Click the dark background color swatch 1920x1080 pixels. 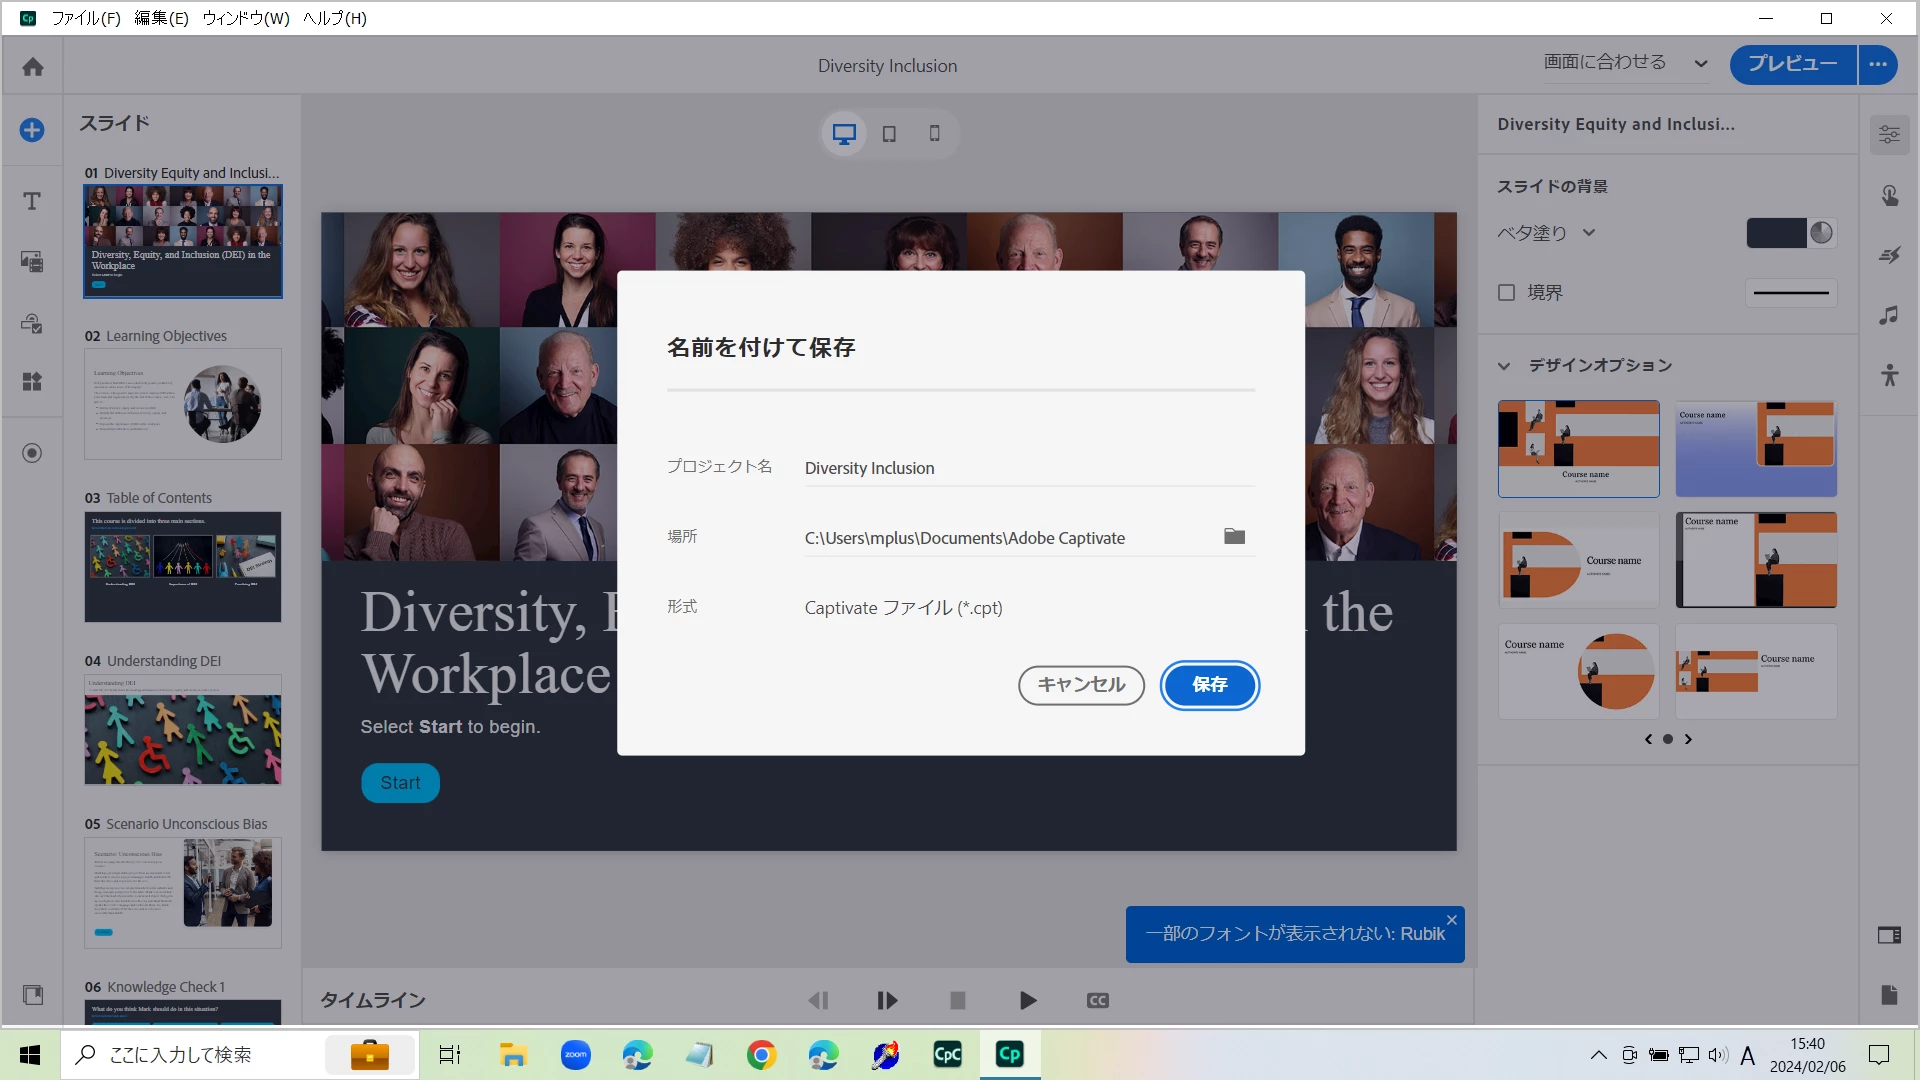1776,233
